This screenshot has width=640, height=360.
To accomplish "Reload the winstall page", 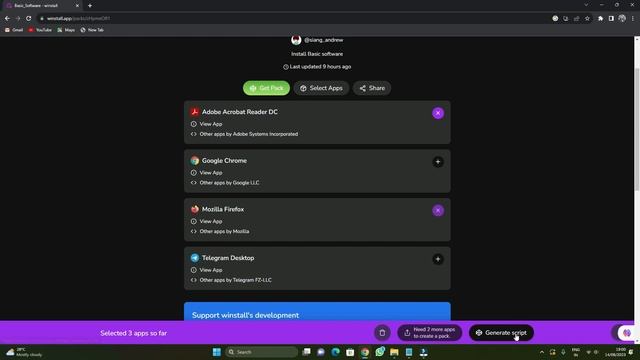I will click(x=29, y=18).
